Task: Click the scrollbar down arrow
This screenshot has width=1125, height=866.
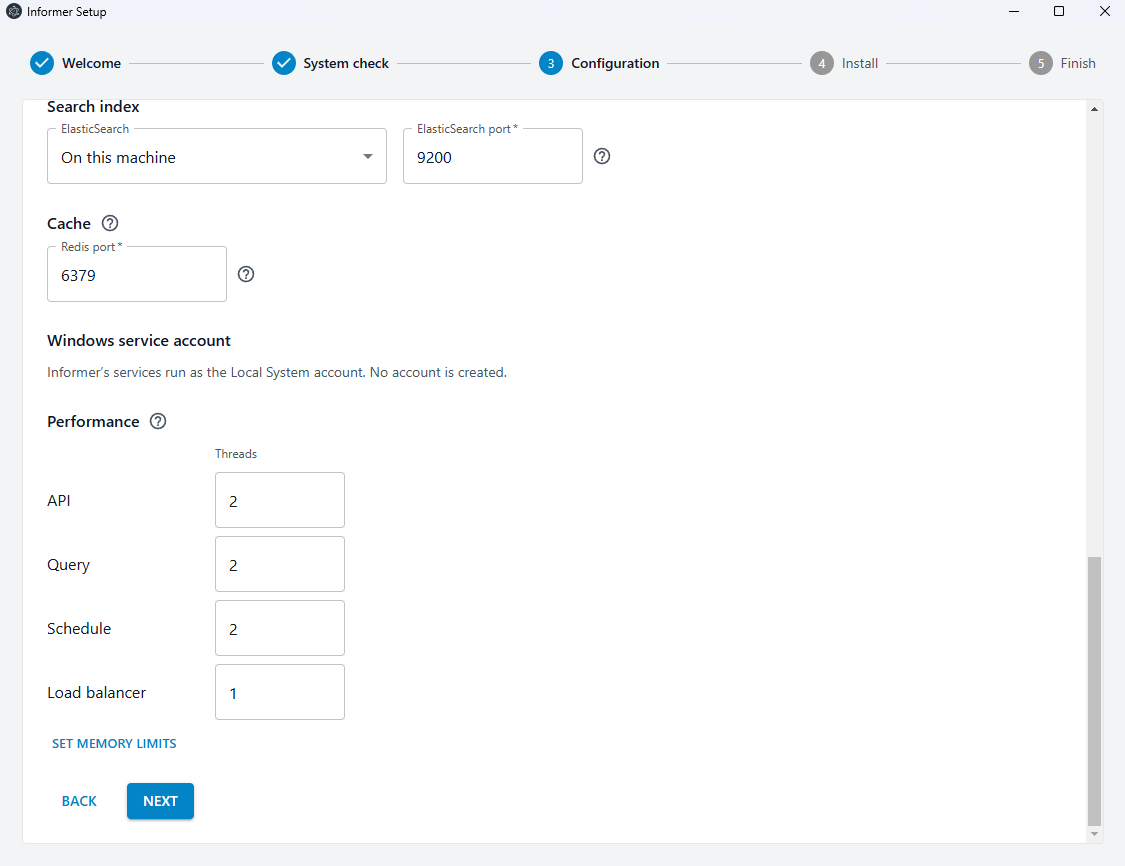Action: [x=1094, y=834]
